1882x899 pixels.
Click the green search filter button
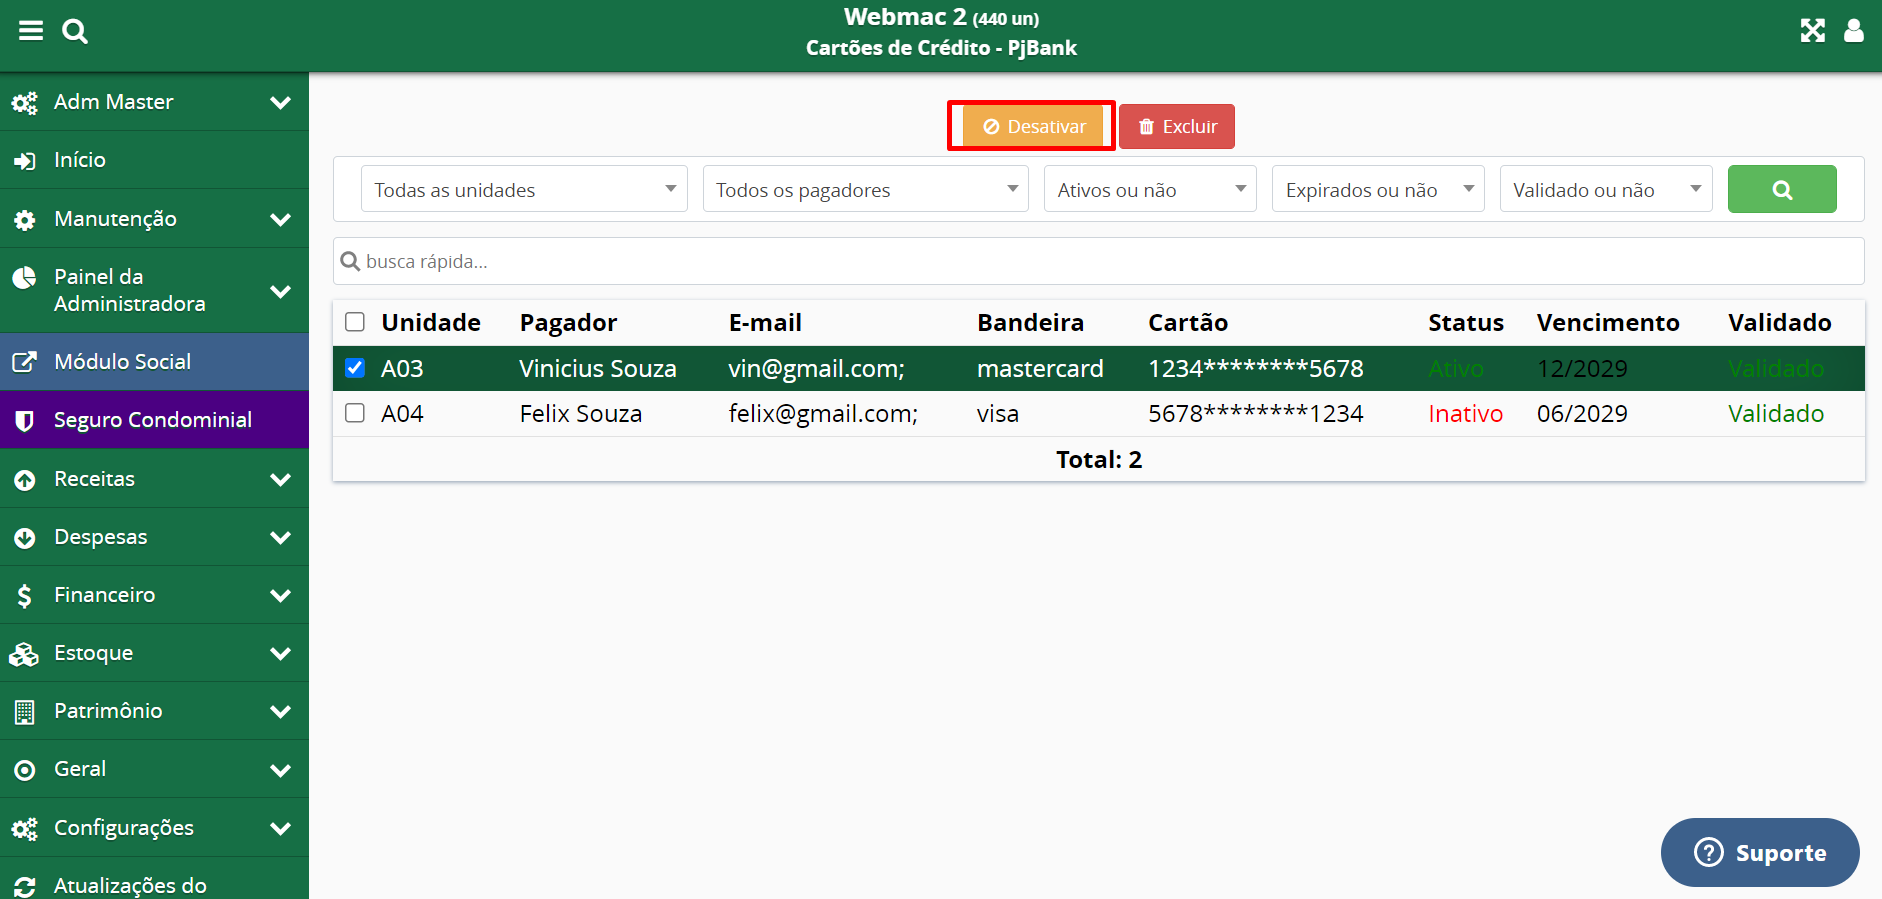point(1782,189)
